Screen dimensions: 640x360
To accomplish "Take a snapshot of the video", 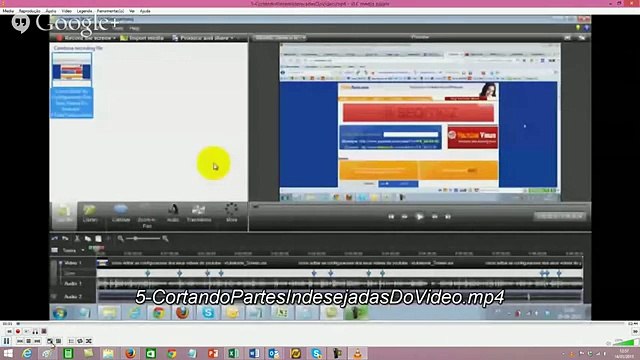I will pos(27,331).
